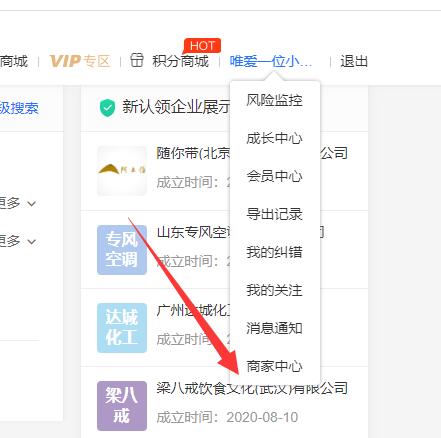Image resolution: width=441 pixels, height=438 pixels.
Task: Click the green shield verified icon
Action: click(107, 108)
